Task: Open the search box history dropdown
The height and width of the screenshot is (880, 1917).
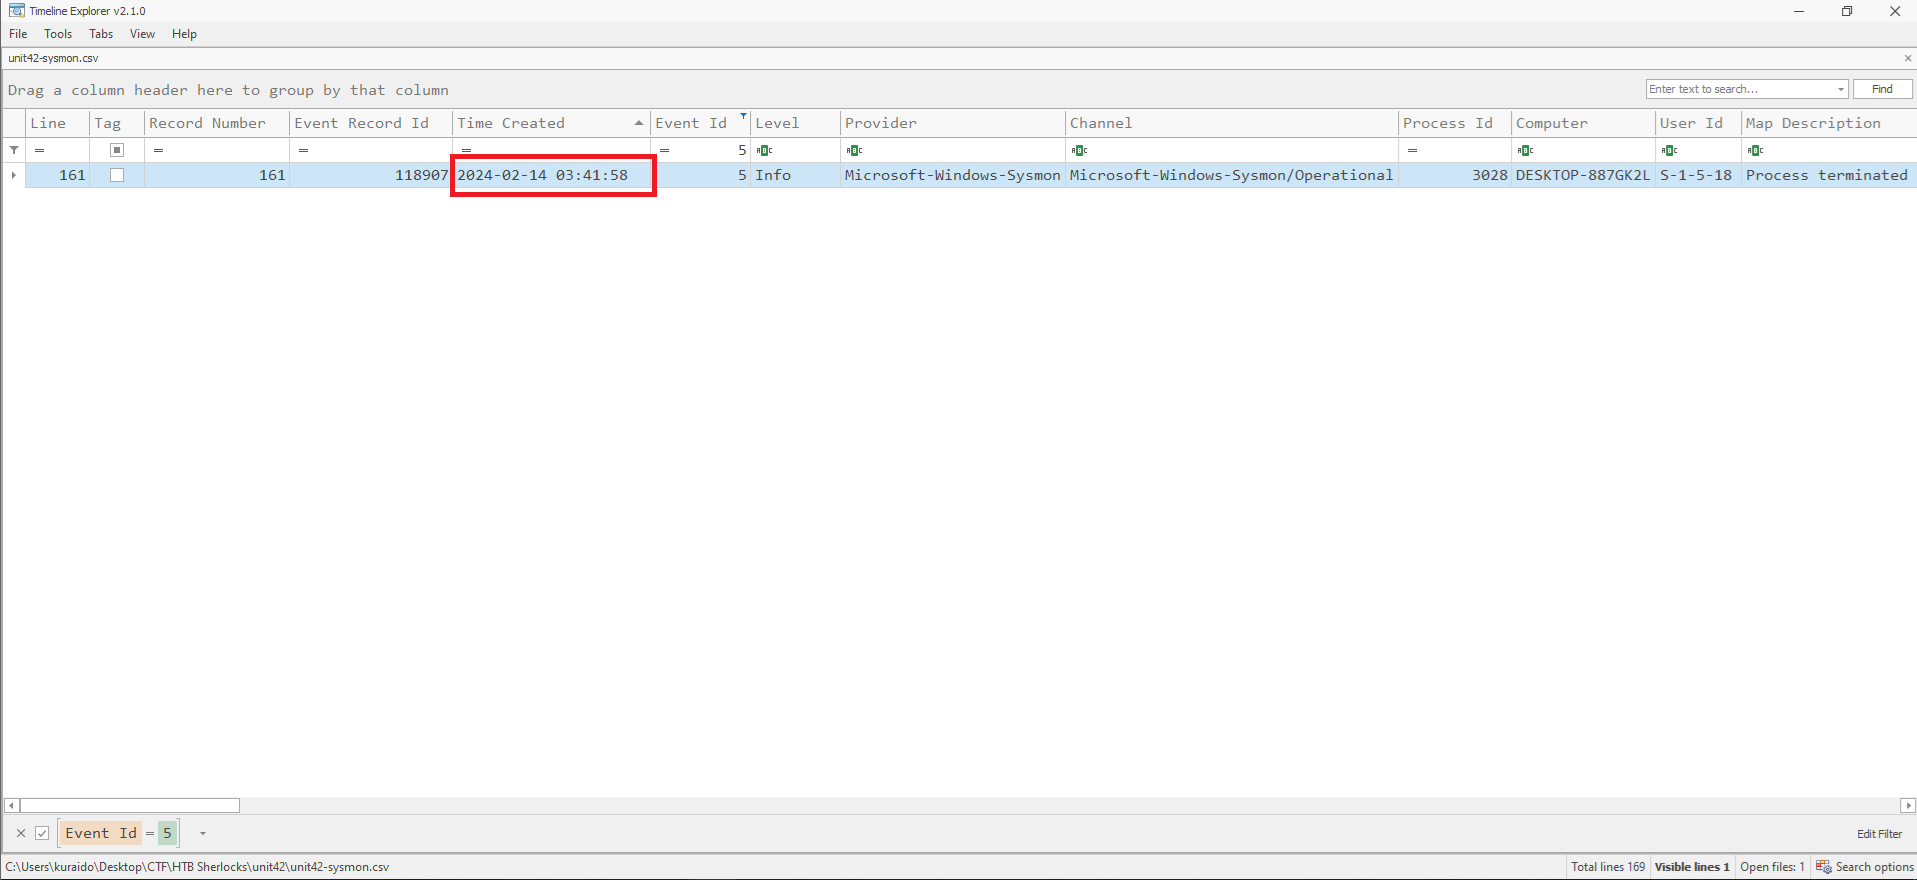Action: click(1840, 89)
